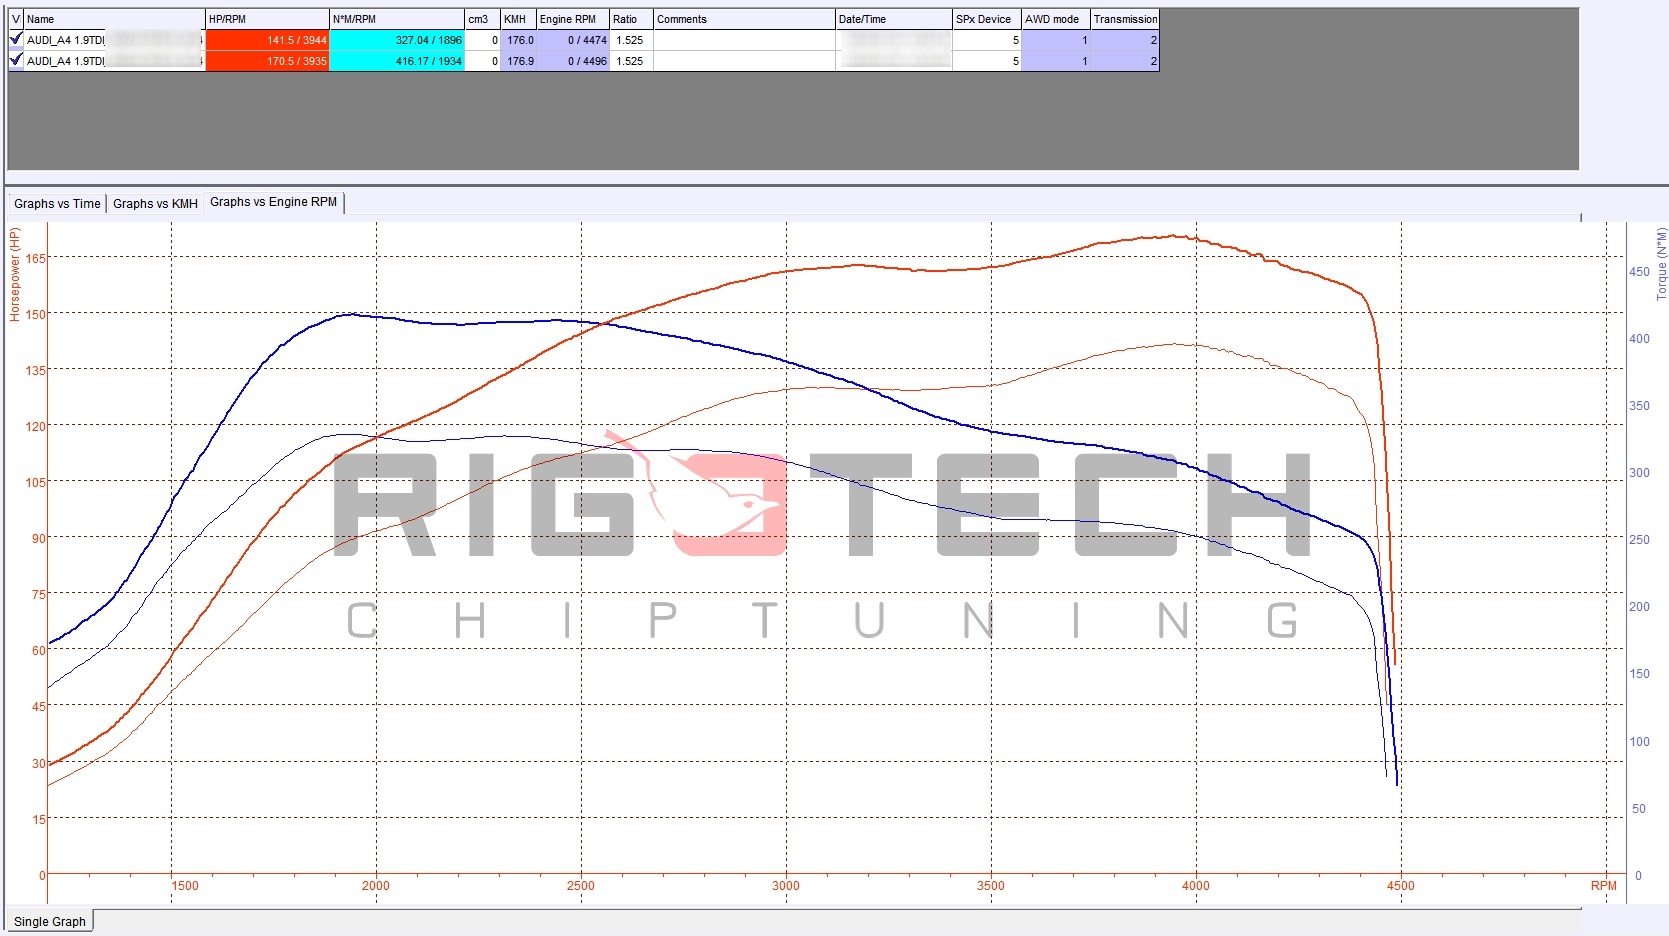Click the AWD mode column header

[x=1056, y=19]
